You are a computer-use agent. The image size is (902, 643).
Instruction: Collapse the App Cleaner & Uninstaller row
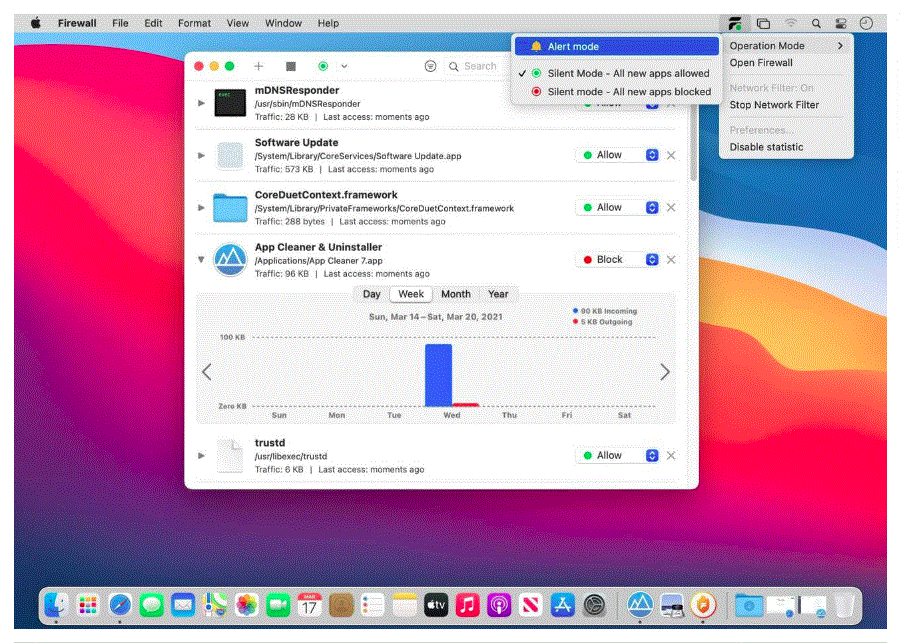[201, 259]
